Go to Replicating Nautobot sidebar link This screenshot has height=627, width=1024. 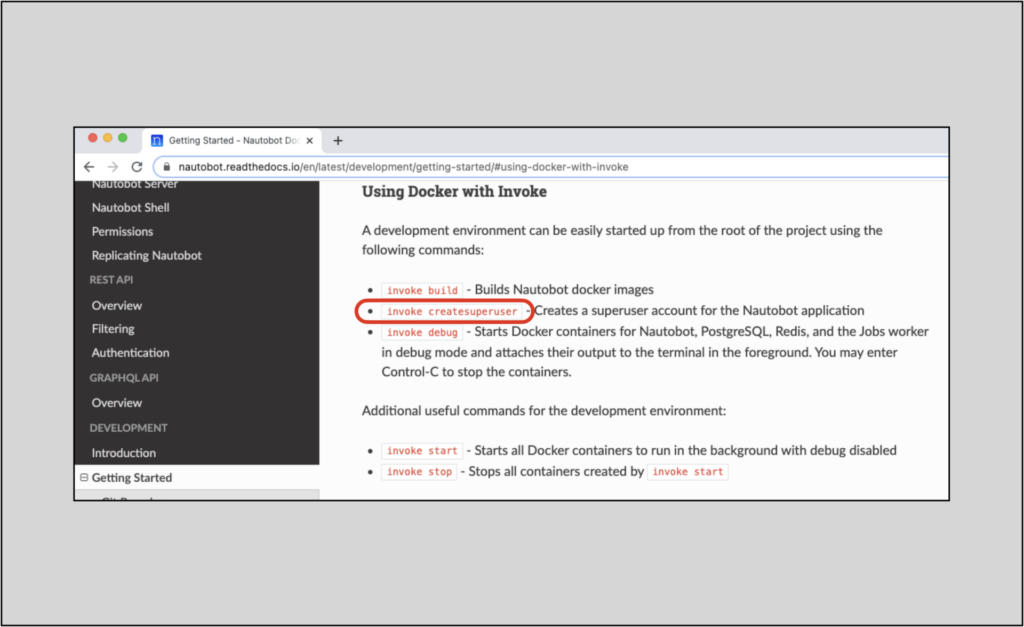click(x=146, y=256)
